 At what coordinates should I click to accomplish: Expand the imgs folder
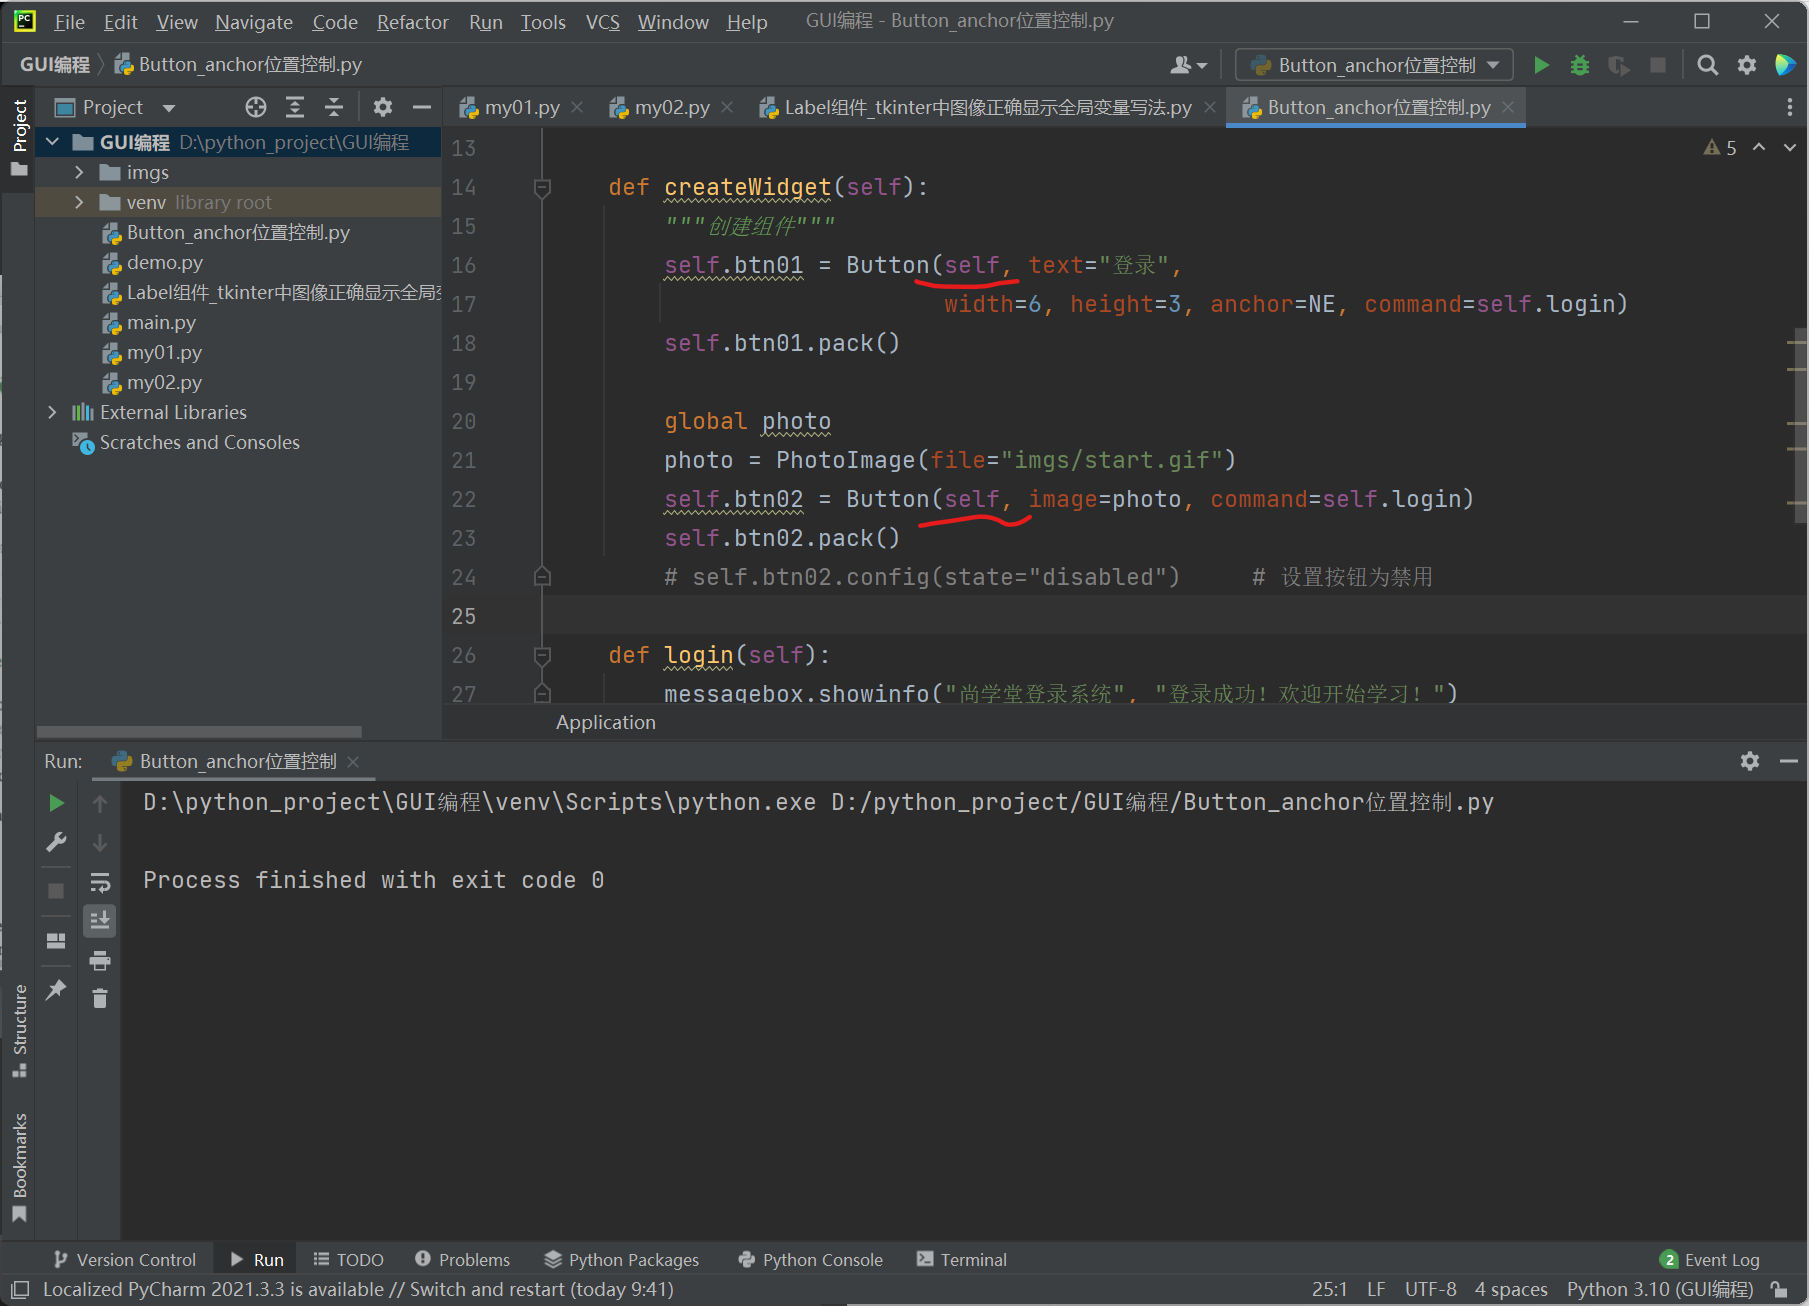coord(79,172)
